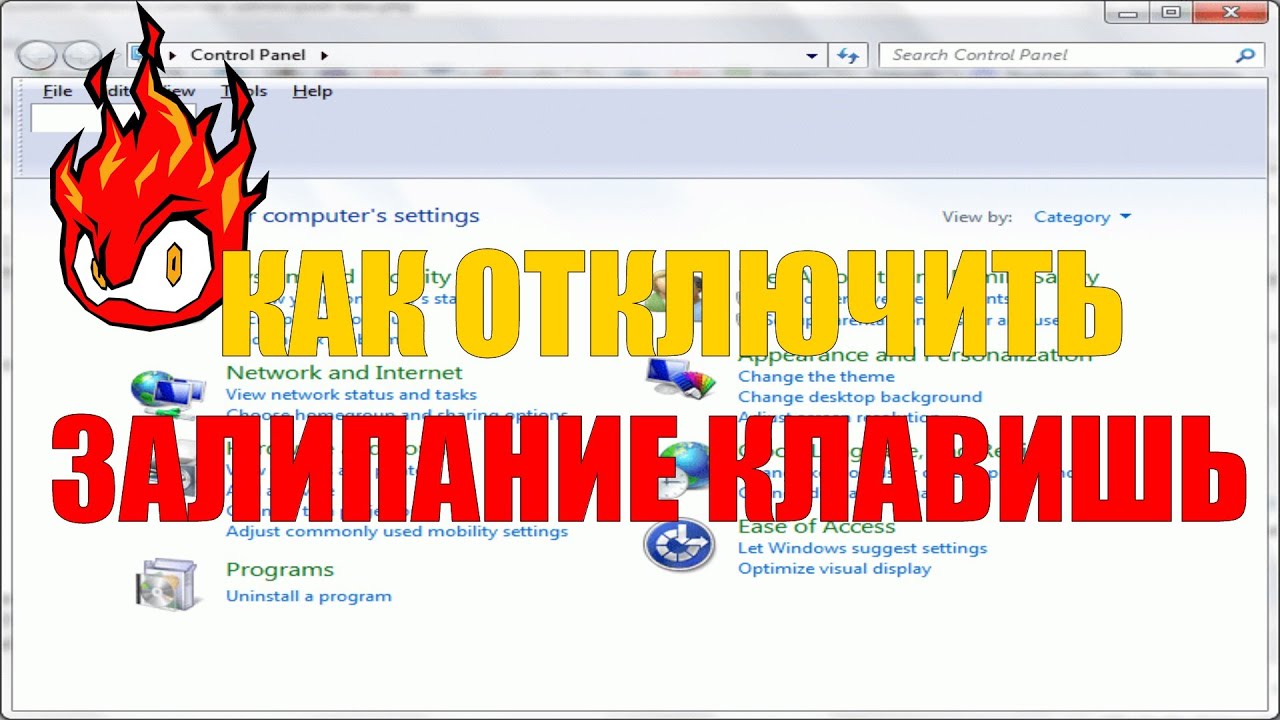1280x720 pixels.
Task: Open Network and Internet category
Action: [345, 372]
